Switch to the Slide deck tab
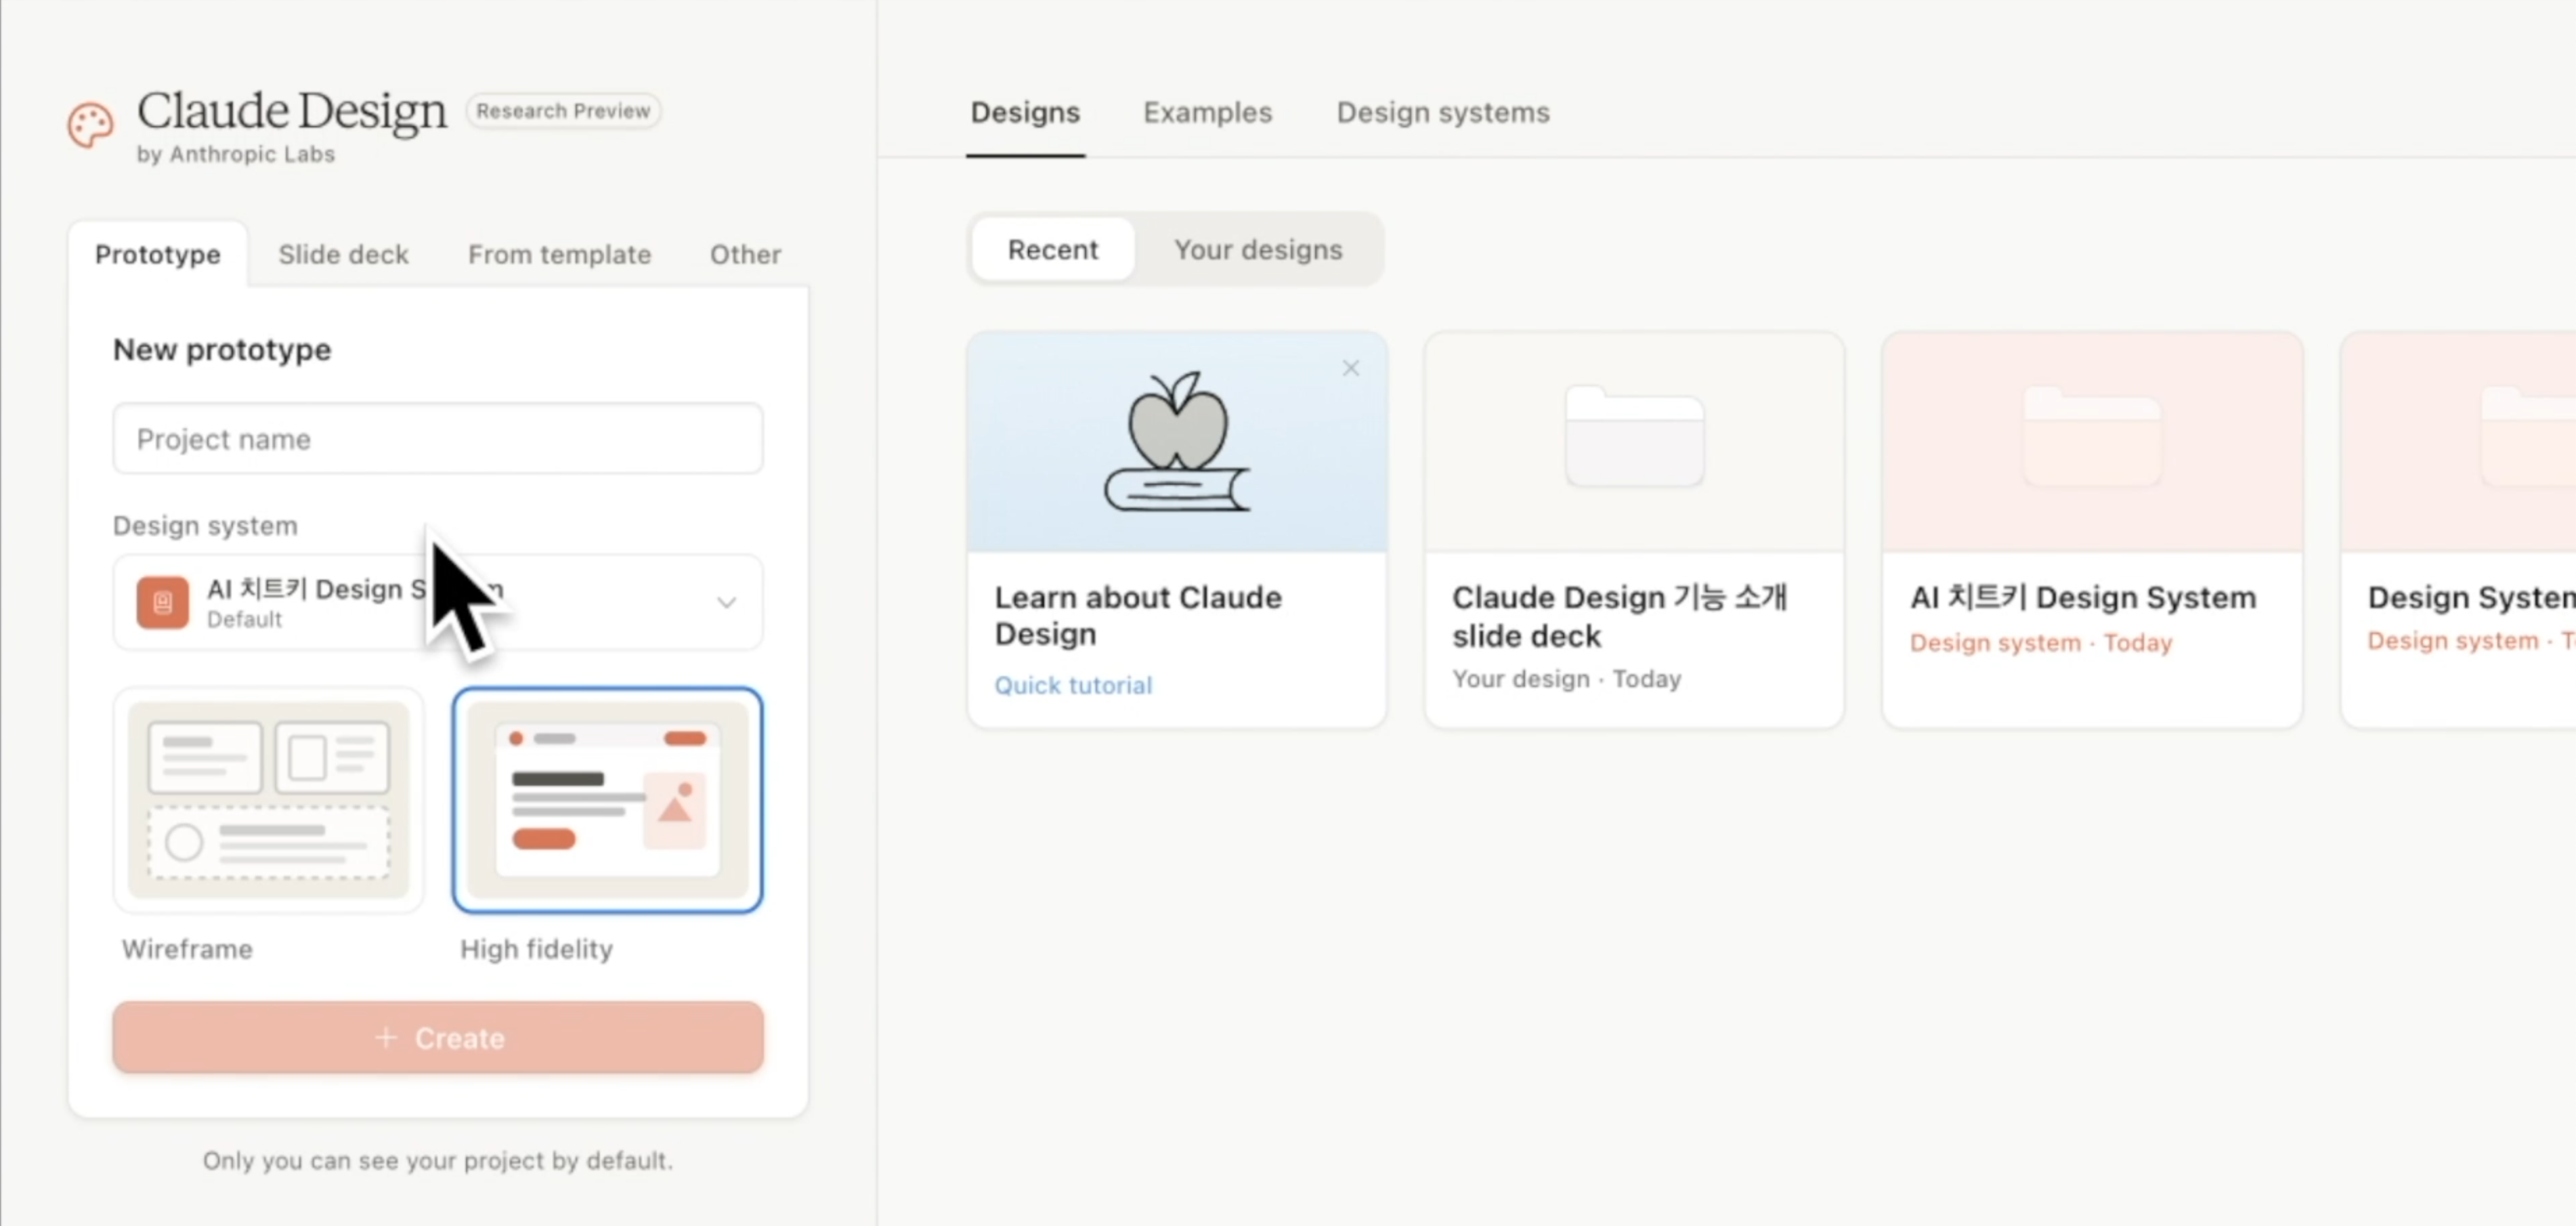 [x=343, y=254]
